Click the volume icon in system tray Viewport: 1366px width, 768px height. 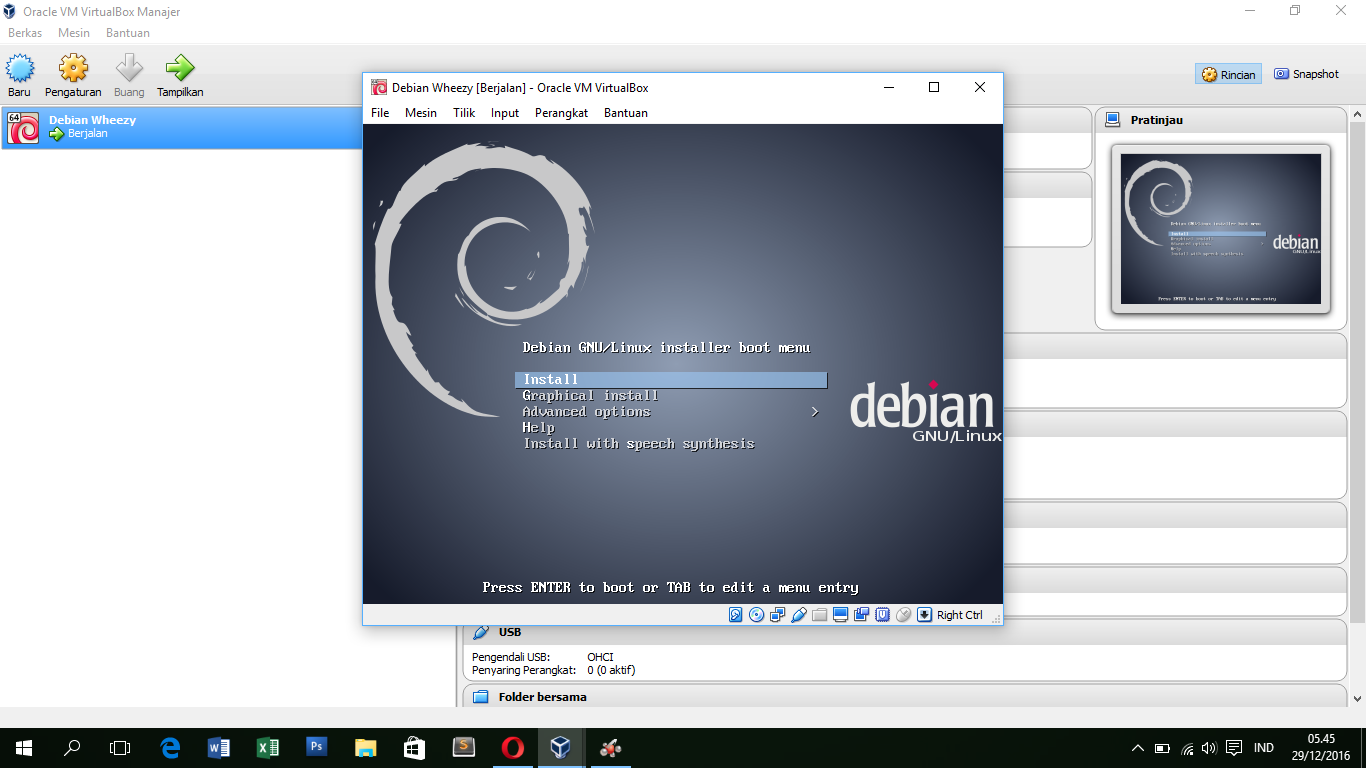coord(1209,748)
